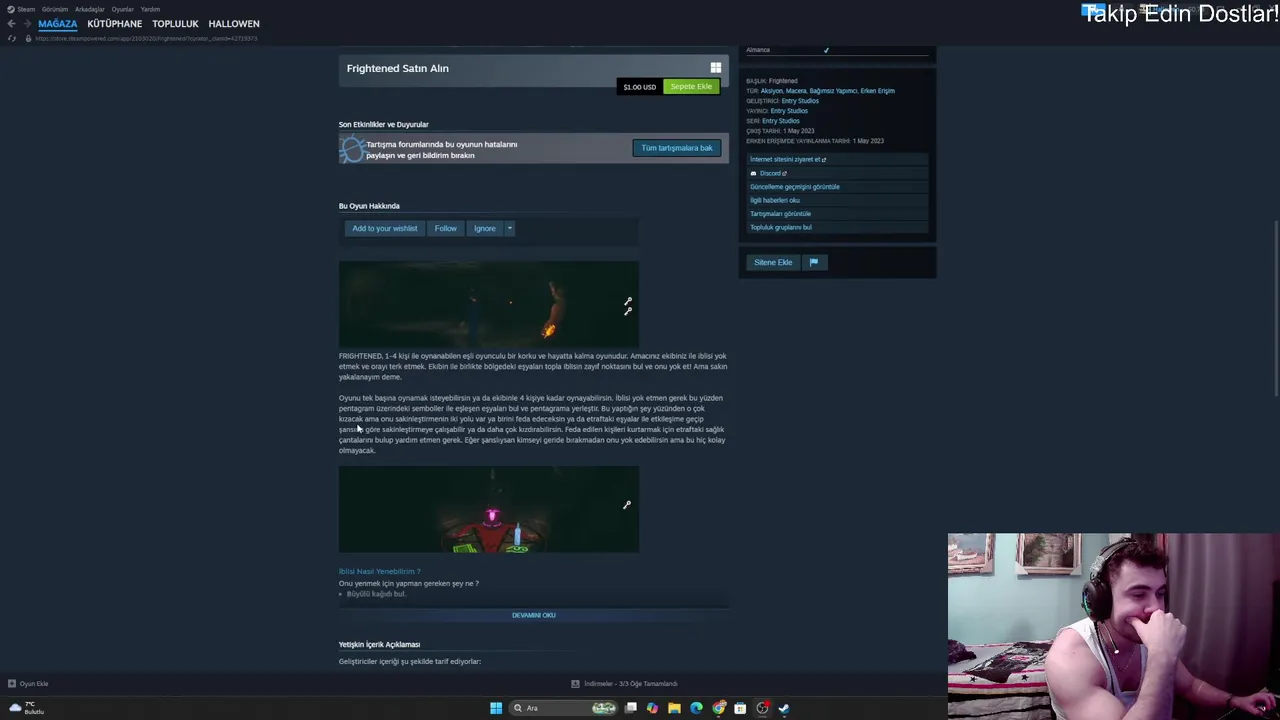Open the Görünüm menu
This screenshot has width=1280, height=720.
pyautogui.click(x=55, y=9)
